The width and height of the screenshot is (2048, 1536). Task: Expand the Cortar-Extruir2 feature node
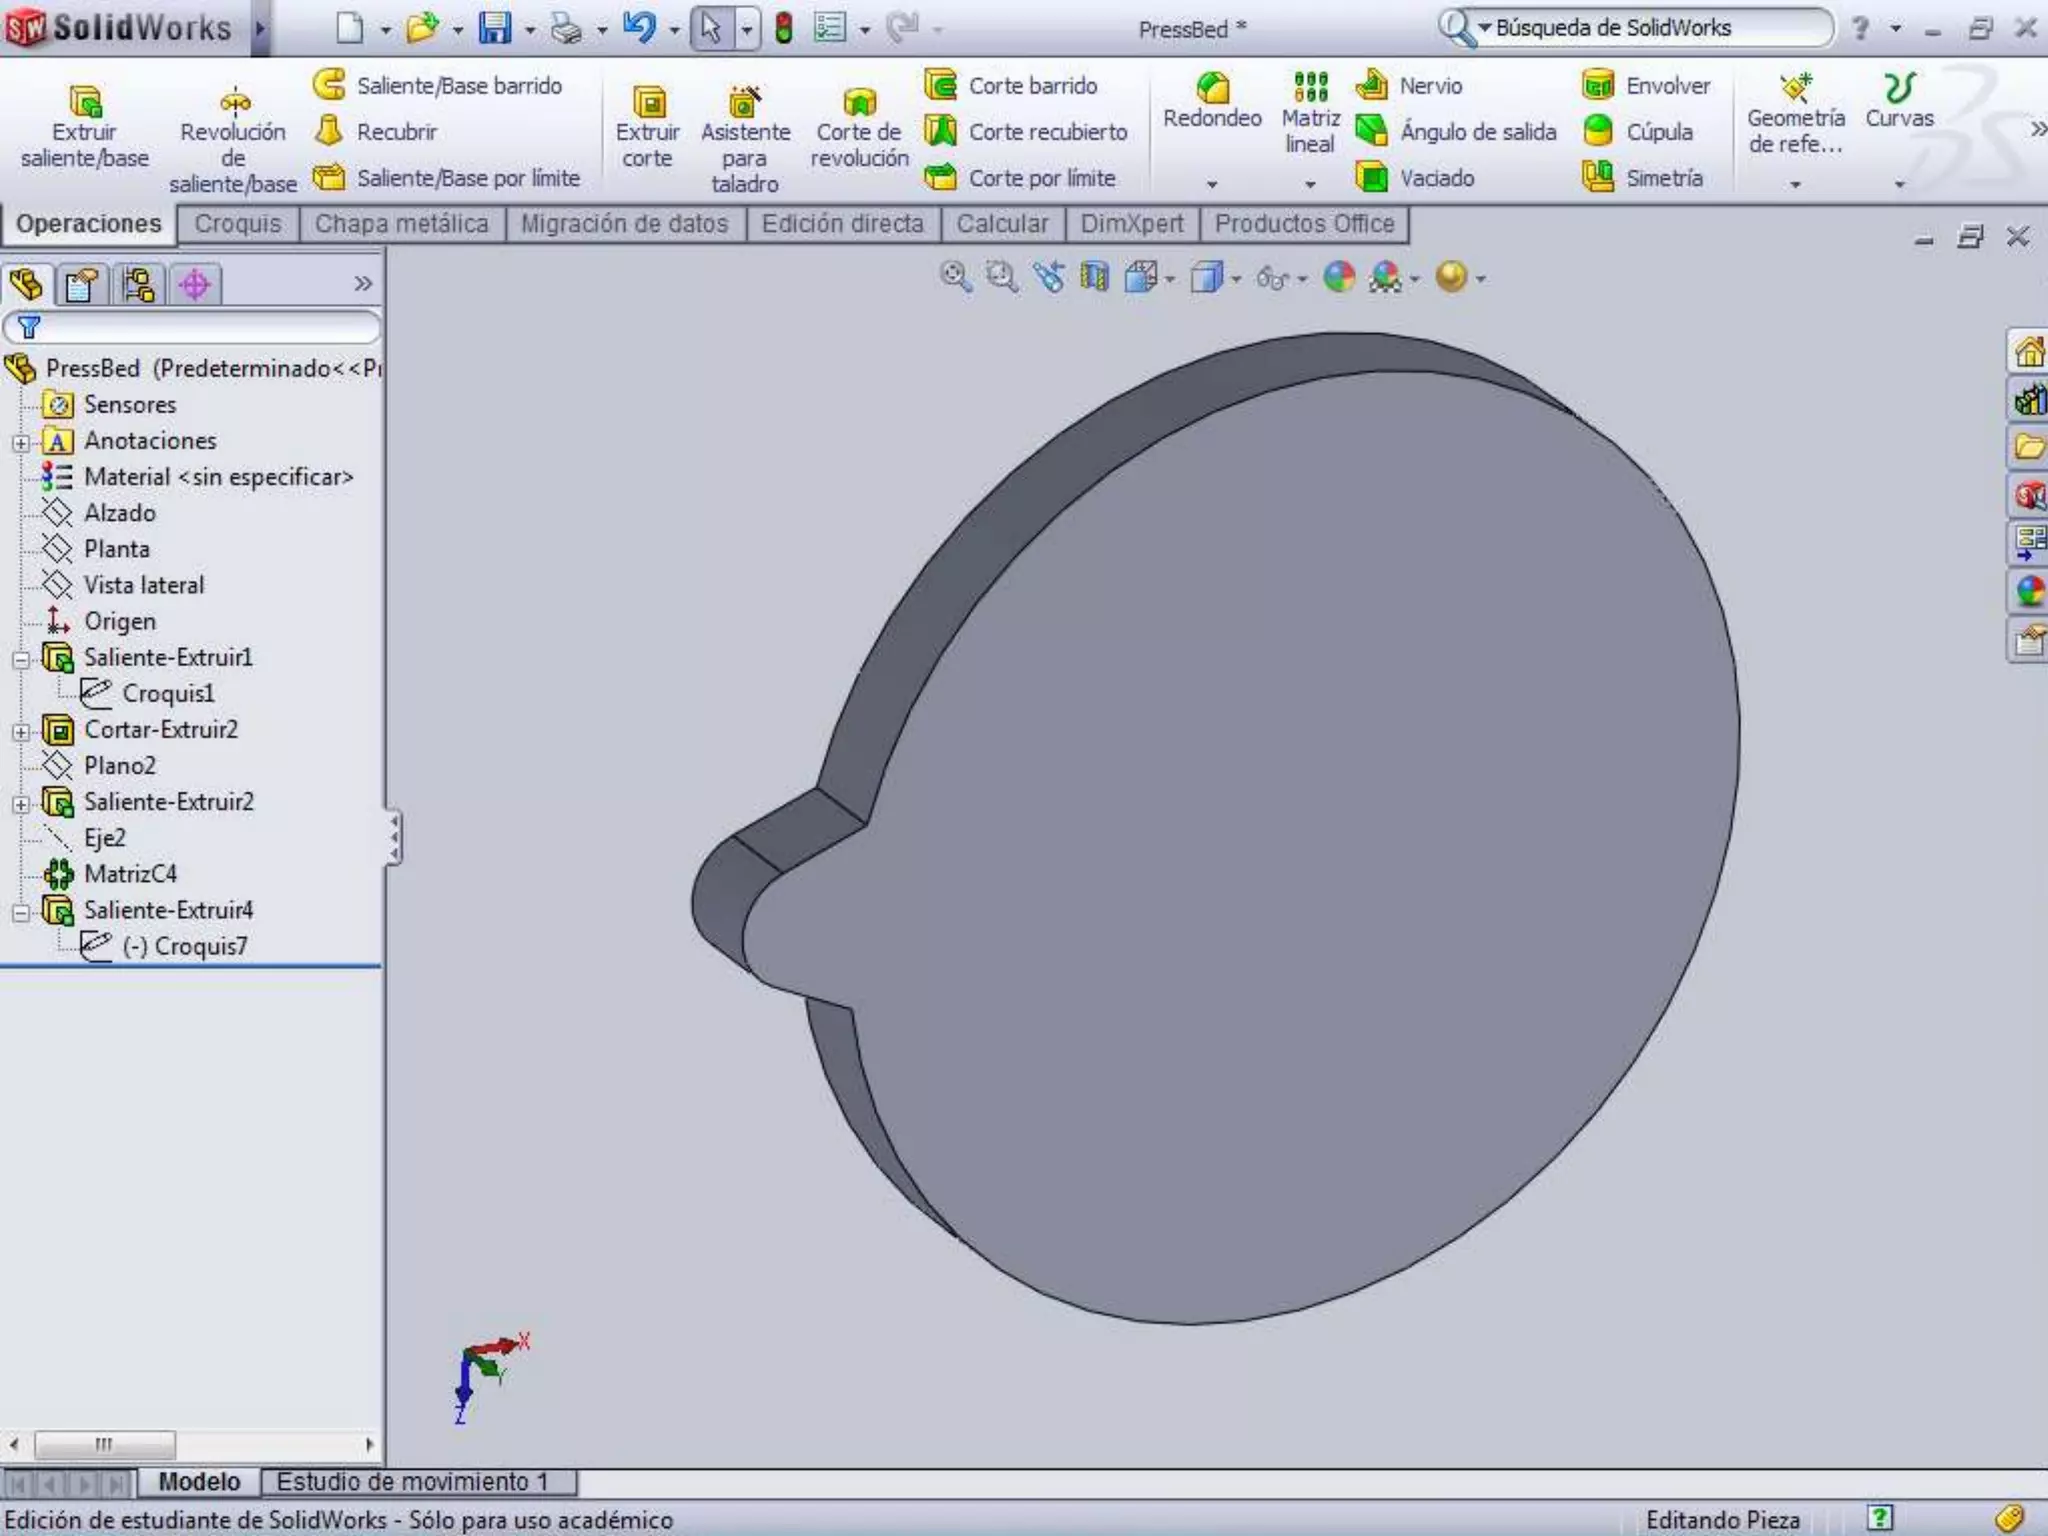tap(21, 731)
